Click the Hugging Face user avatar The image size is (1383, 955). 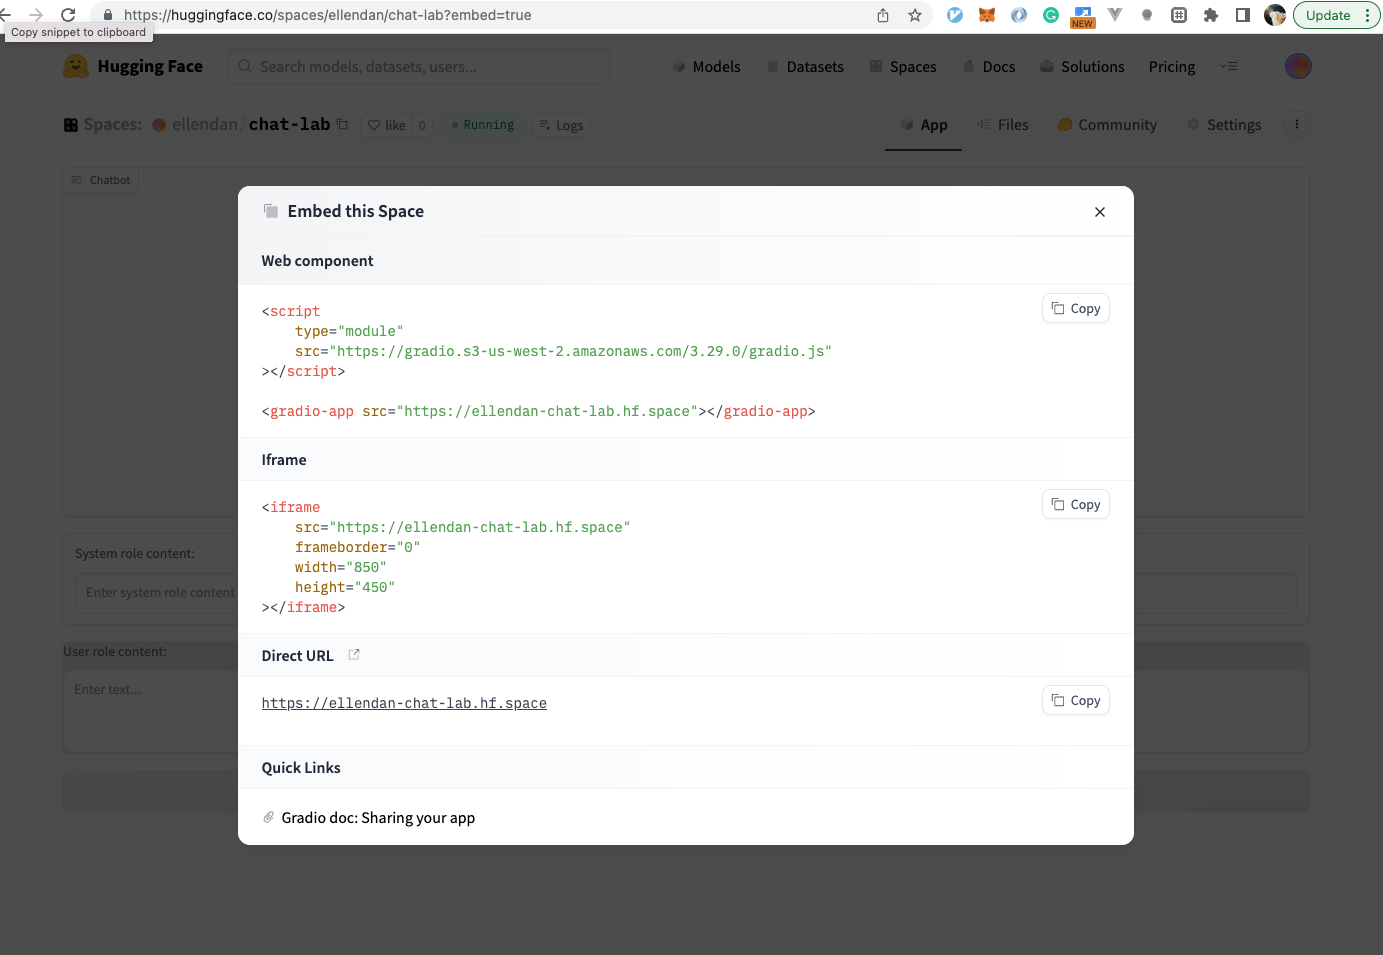point(1297,66)
